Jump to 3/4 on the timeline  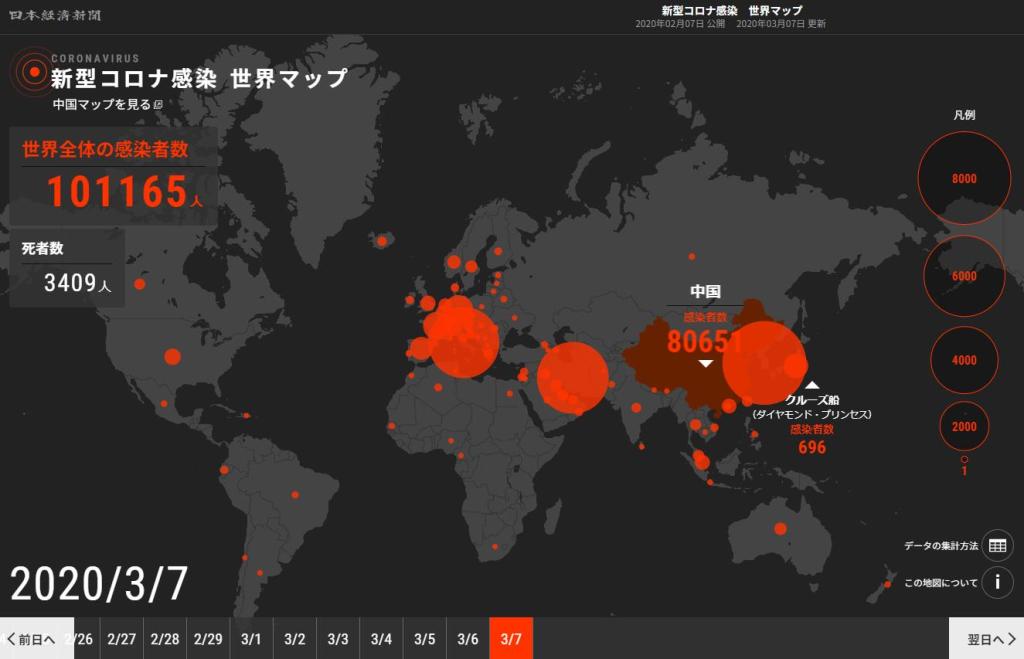click(x=381, y=639)
